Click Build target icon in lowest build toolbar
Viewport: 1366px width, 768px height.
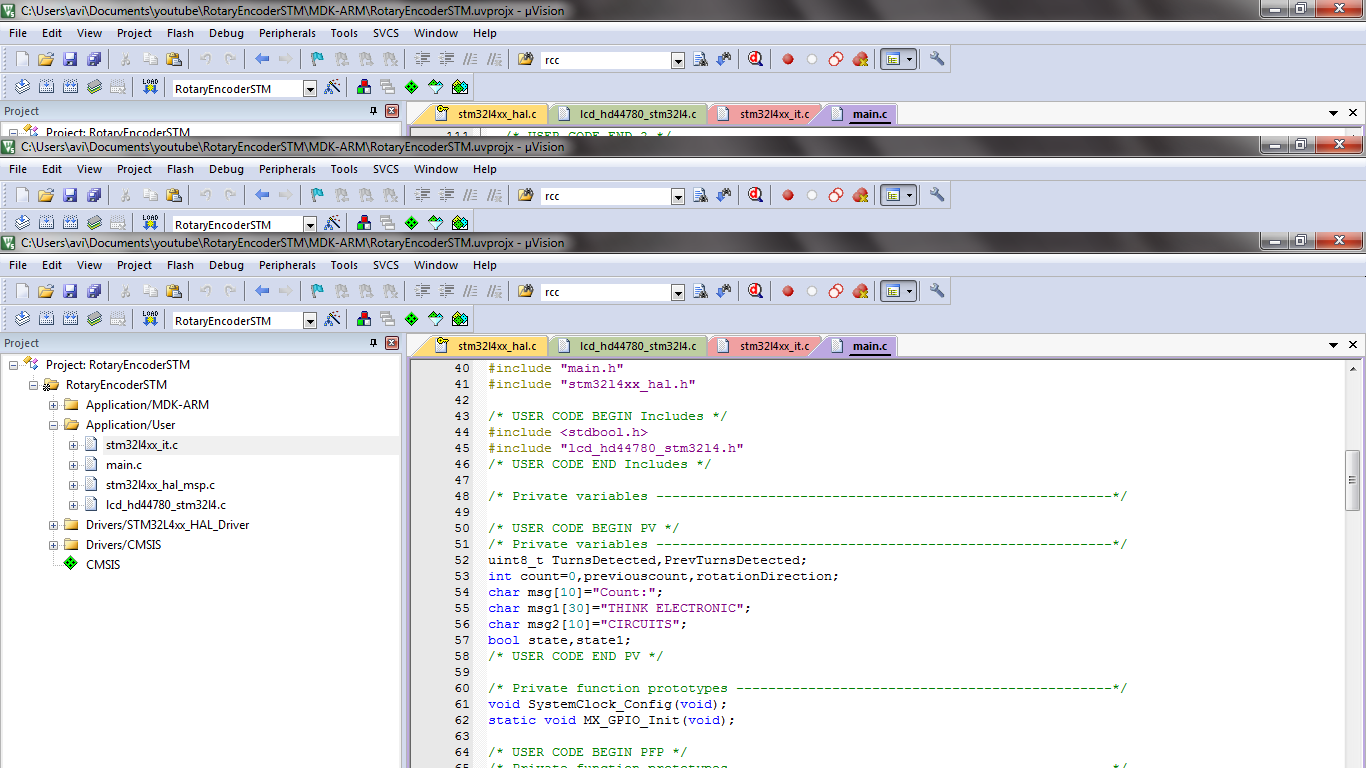[46, 320]
